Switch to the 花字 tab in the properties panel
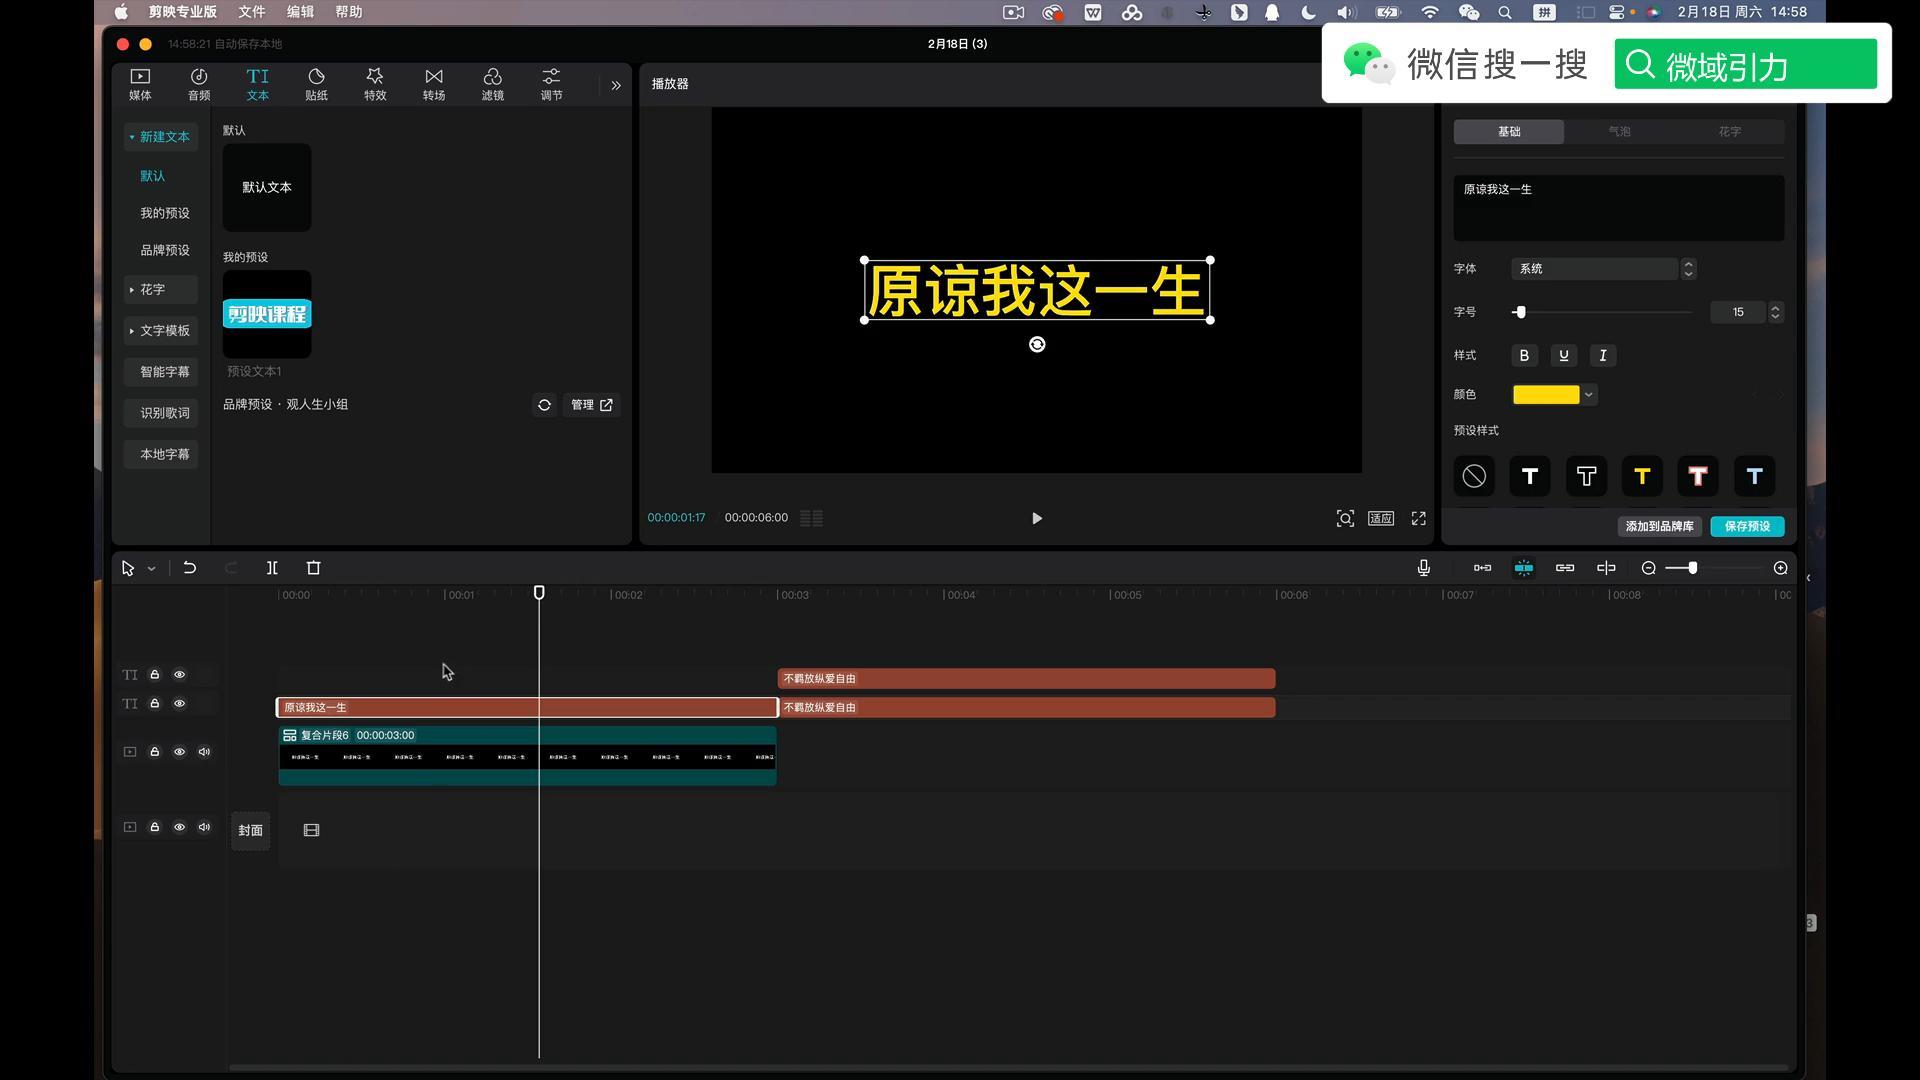This screenshot has width=1920, height=1080. click(x=1730, y=132)
